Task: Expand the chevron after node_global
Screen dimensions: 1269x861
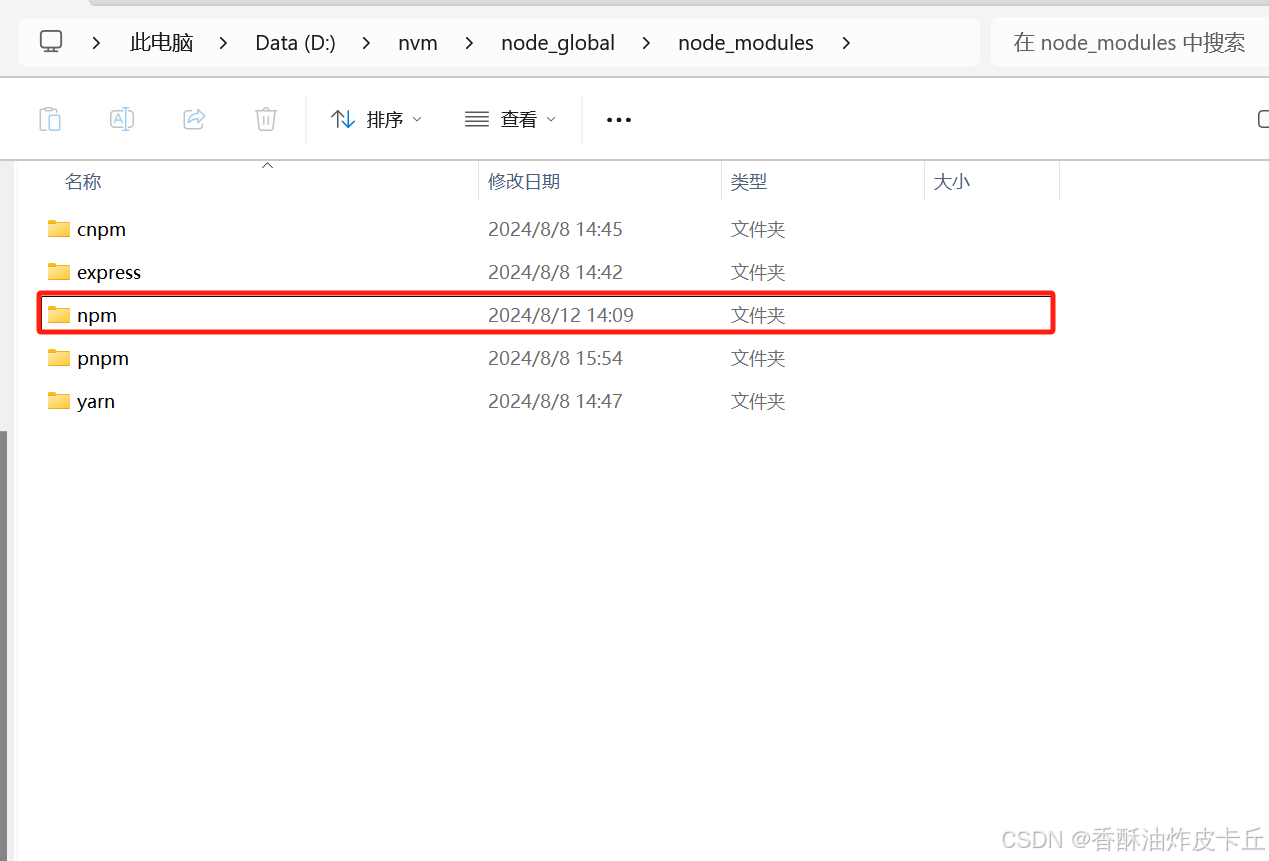Action: tap(646, 43)
